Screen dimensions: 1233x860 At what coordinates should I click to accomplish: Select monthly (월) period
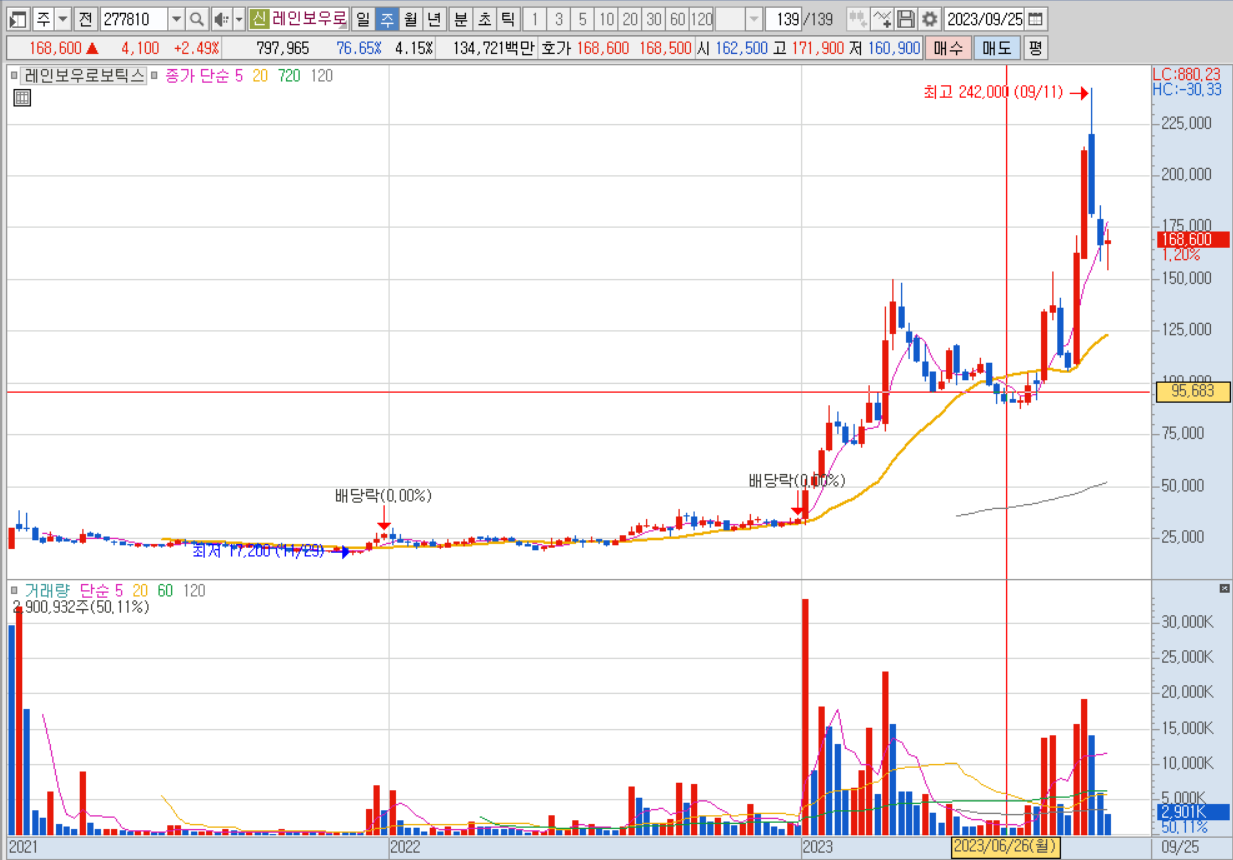[410, 18]
